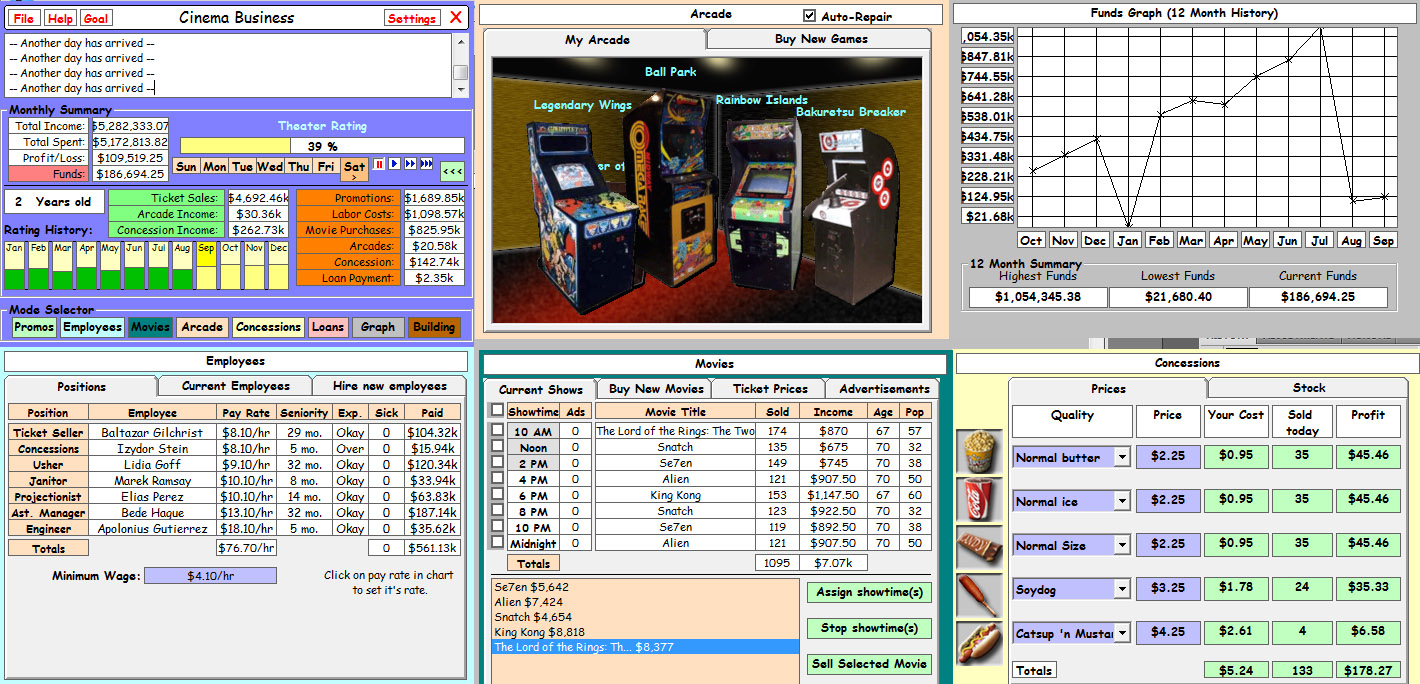Click the $2.25 price for Normal butter
Viewport: 1420px width, 684px height.
(1167, 457)
